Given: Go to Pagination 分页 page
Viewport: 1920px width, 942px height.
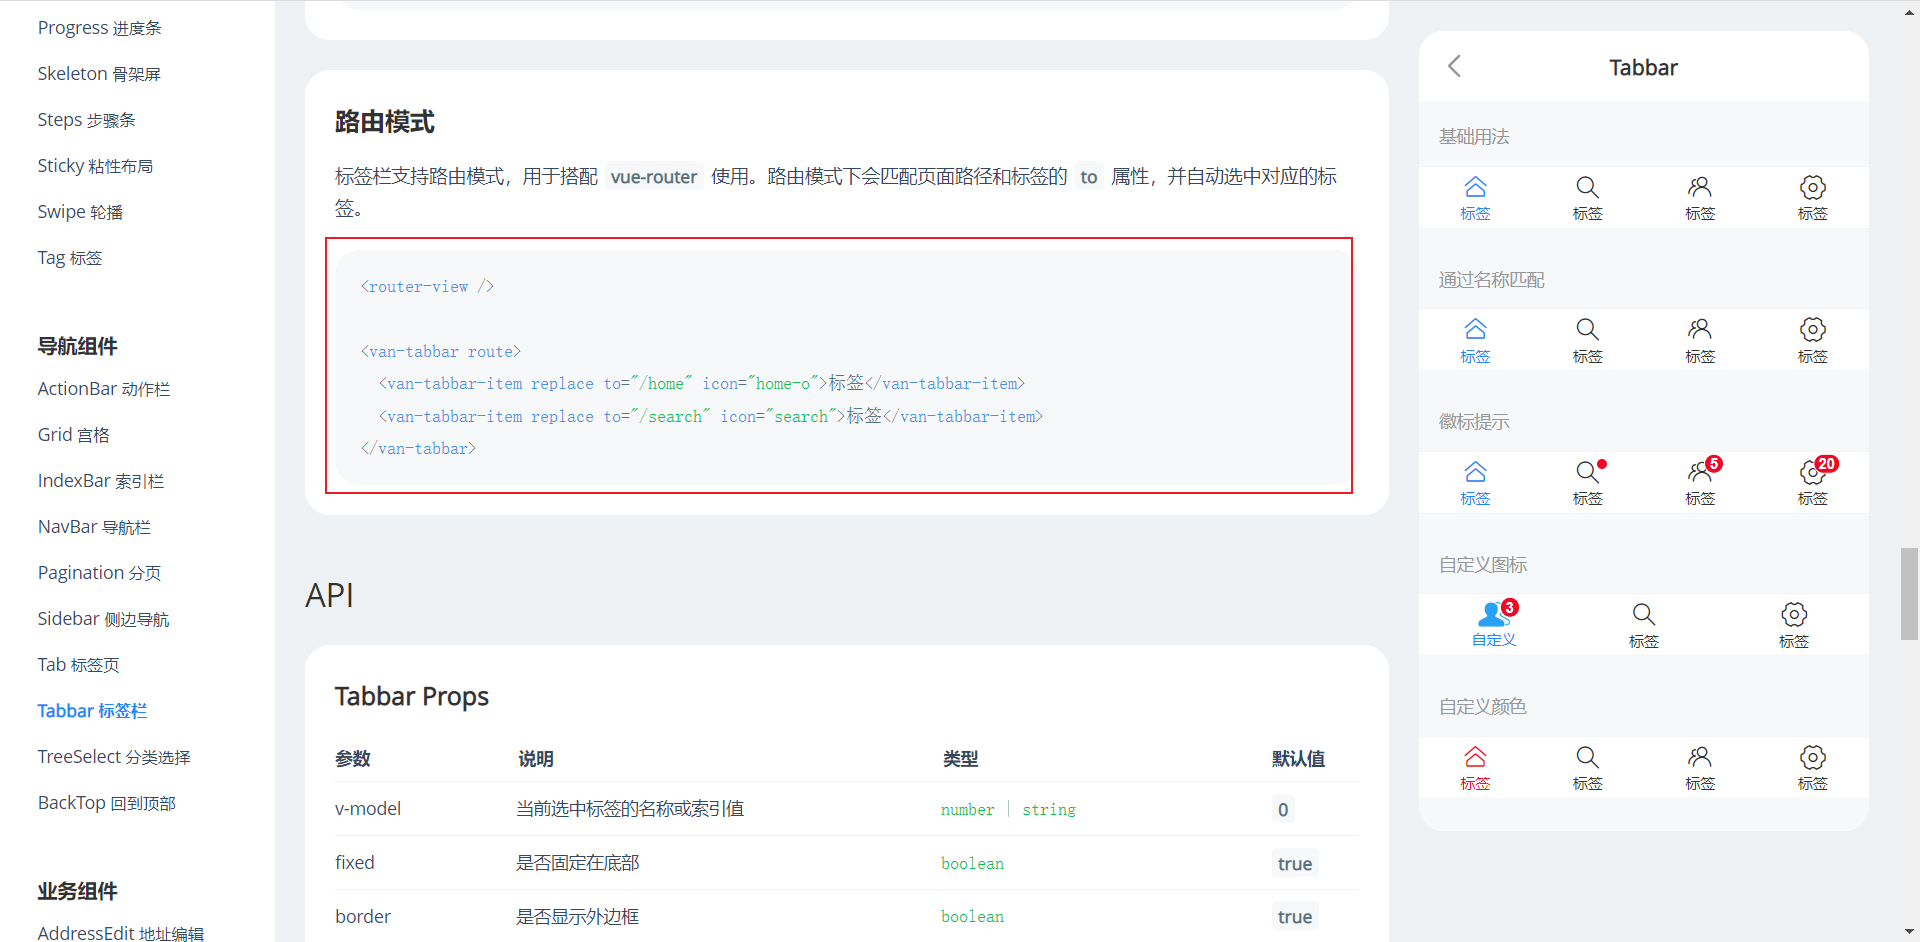Looking at the screenshot, I should 99,573.
